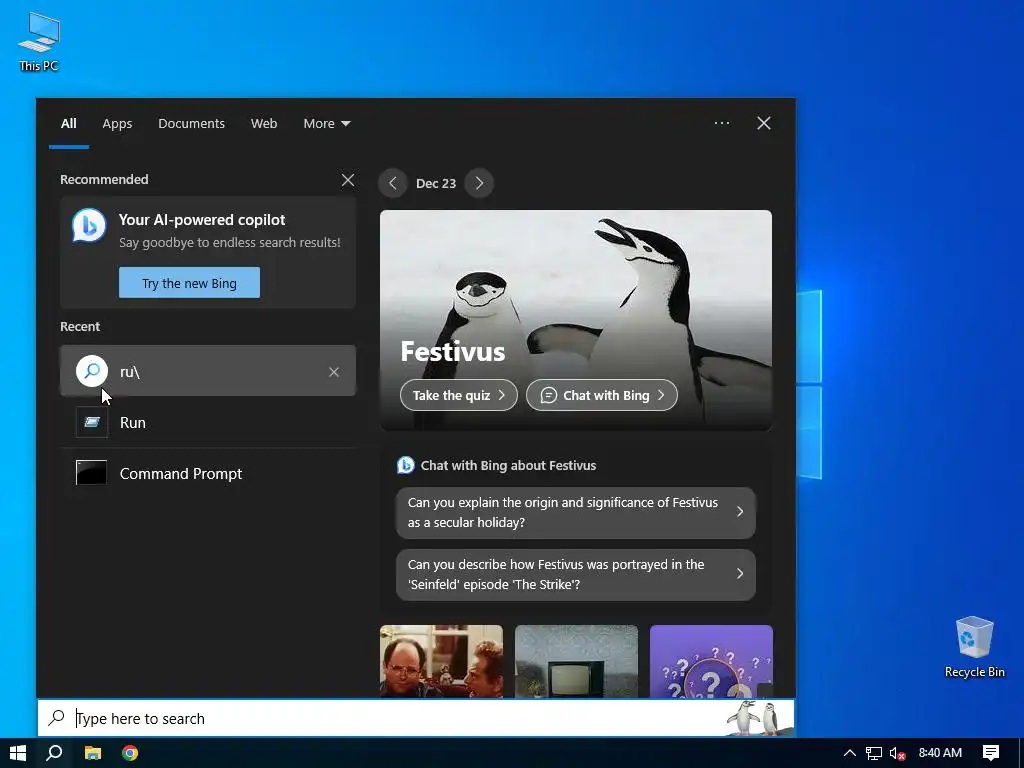The image size is (1024, 768).
Task: Switch to the Apps search tab
Action: (x=117, y=123)
